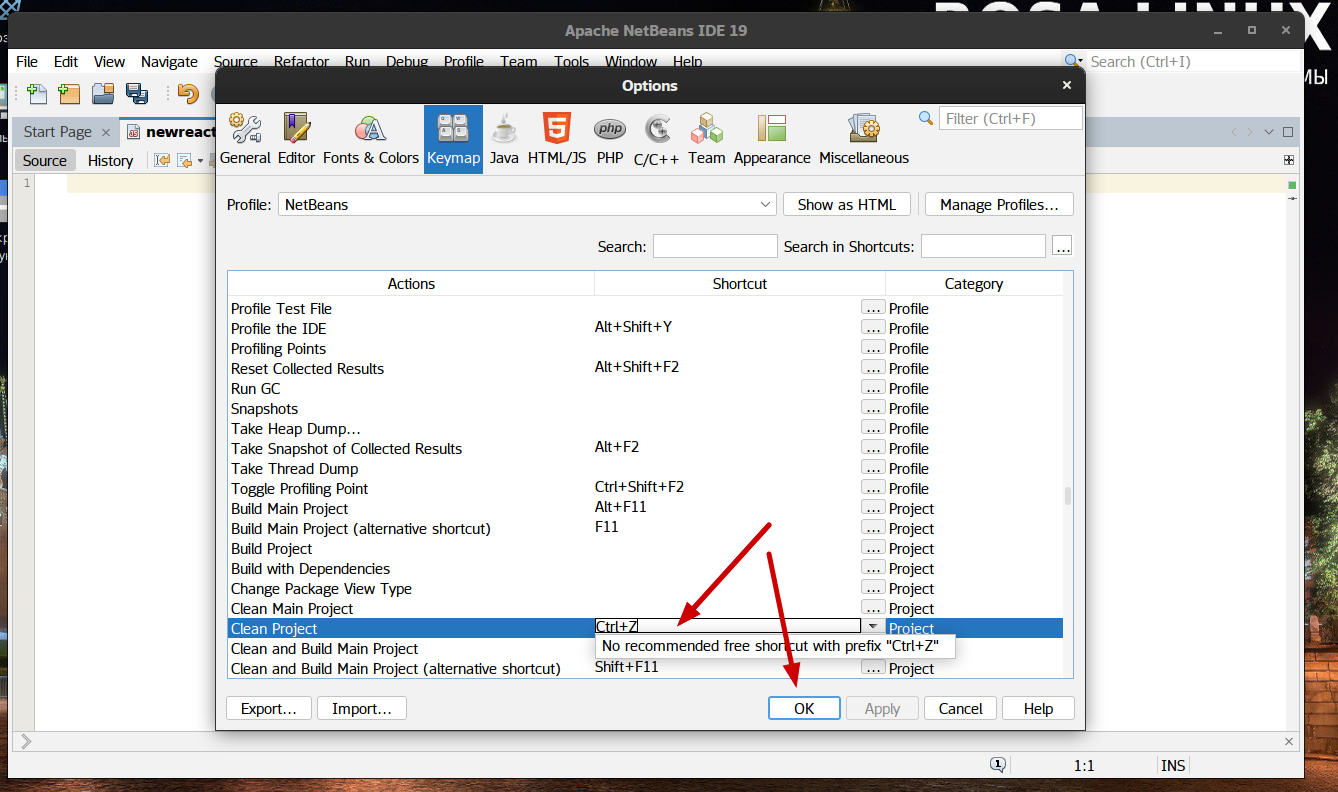Sort by the Actions column header
The height and width of the screenshot is (792, 1338).
click(x=411, y=284)
